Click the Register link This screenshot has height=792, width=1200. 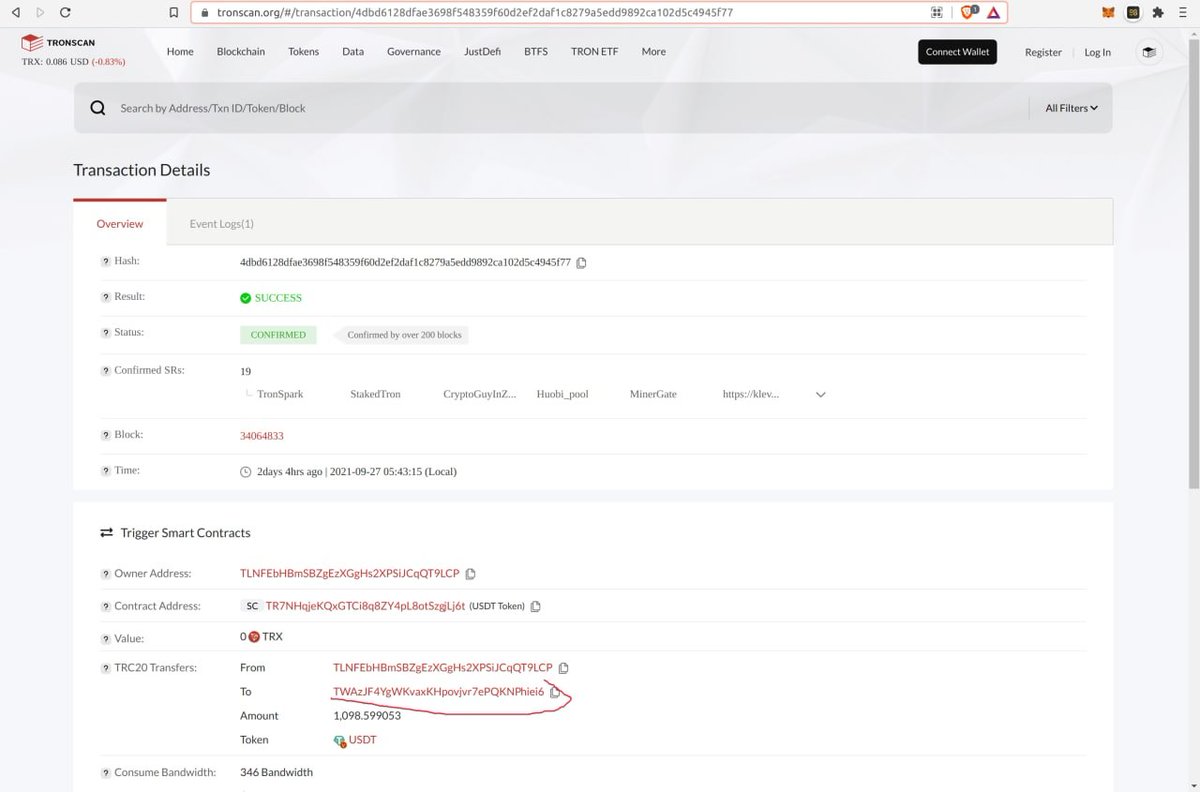(x=1043, y=52)
